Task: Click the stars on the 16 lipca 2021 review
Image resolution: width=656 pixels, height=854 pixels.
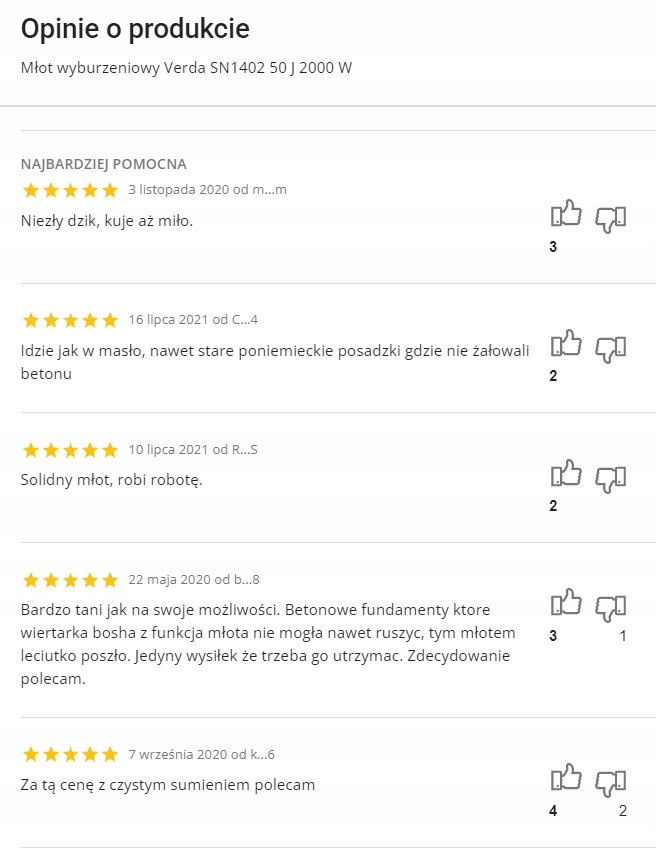Action: tap(70, 320)
